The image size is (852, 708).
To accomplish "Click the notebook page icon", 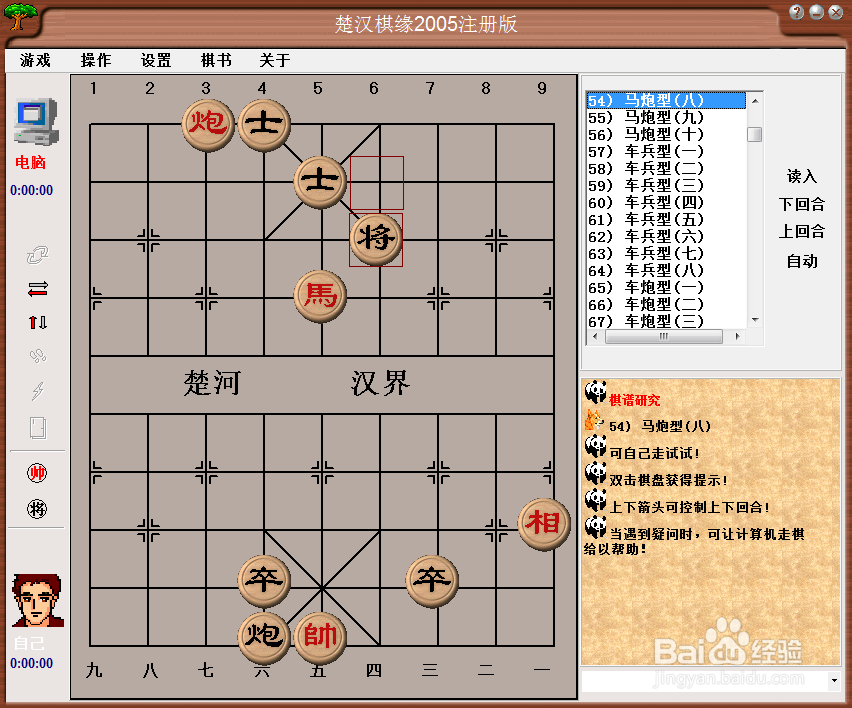I will (37, 428).
